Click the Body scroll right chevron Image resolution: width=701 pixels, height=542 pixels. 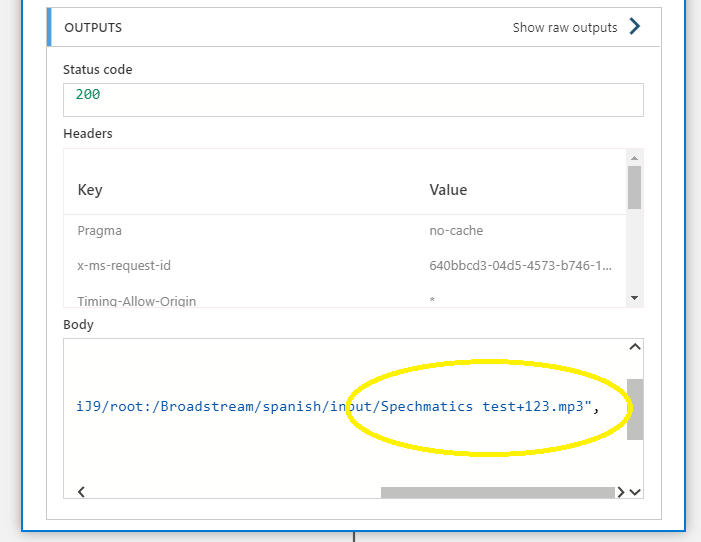[621, 492]
